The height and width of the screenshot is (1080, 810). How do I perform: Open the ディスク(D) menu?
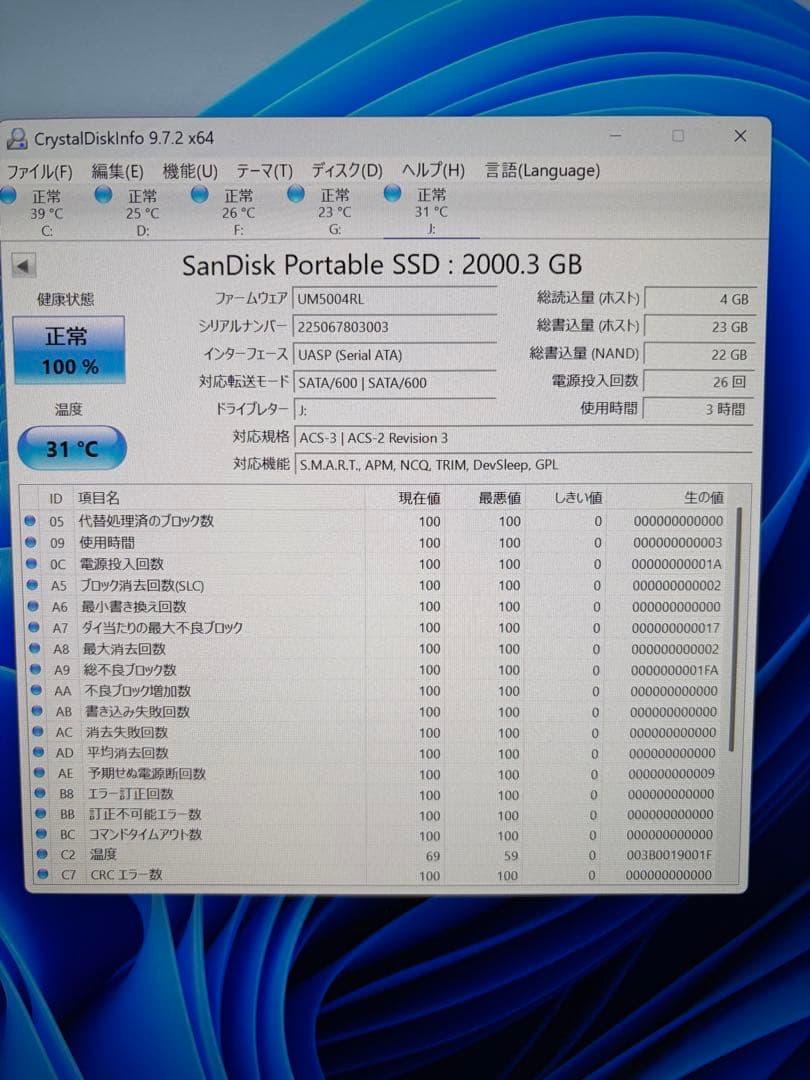(x=344, y=171)
